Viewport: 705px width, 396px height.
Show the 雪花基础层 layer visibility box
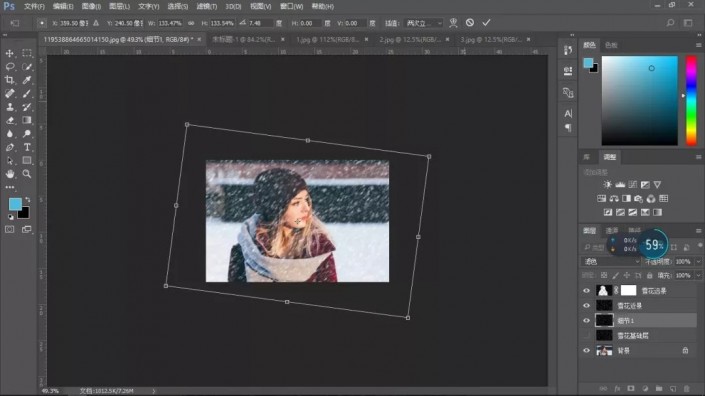click(586, 335)
